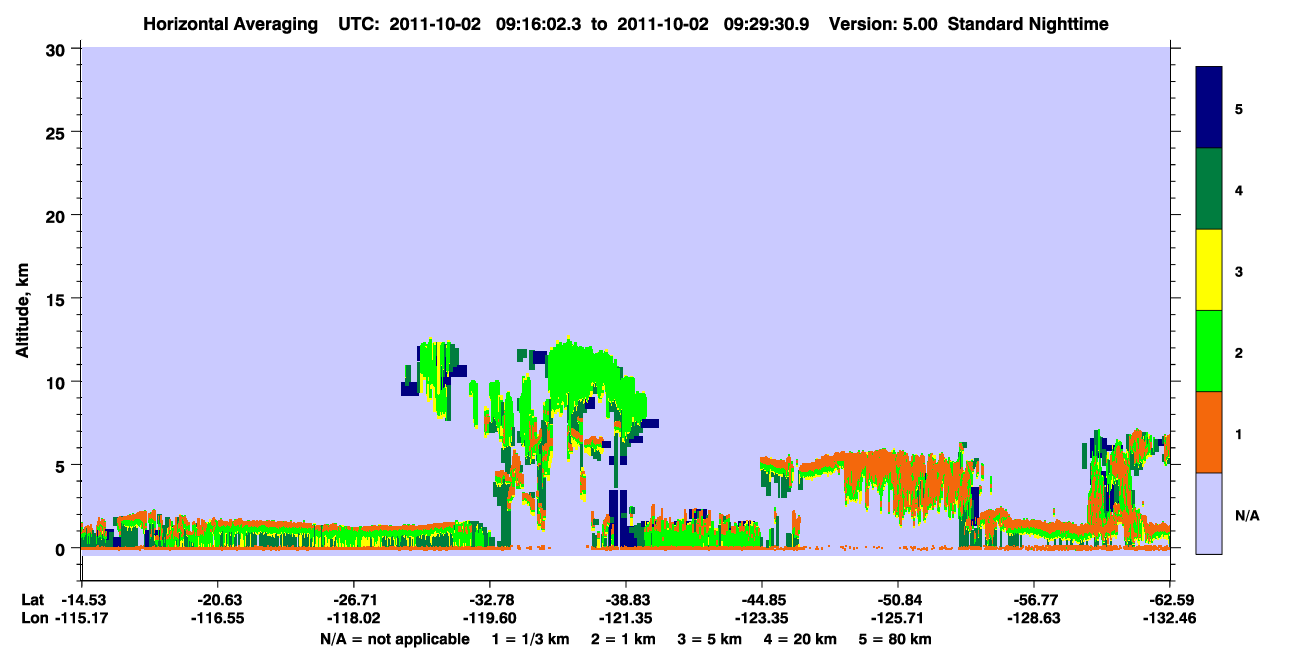Click the longitude value -115.17
The image size is (1300, 667).
81,618
